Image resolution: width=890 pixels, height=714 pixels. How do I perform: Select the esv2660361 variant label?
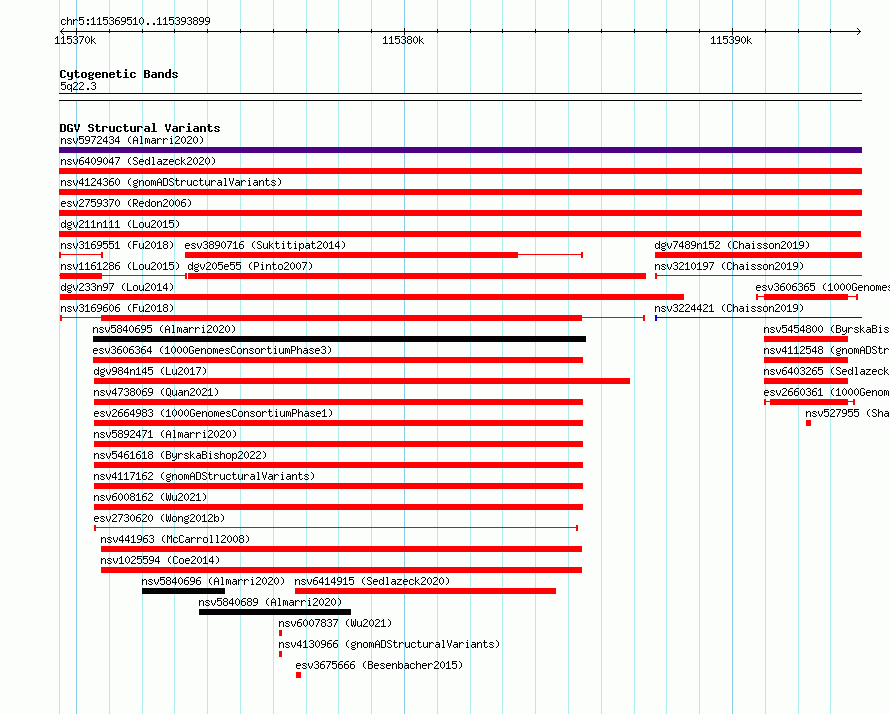tap(826, 392)
